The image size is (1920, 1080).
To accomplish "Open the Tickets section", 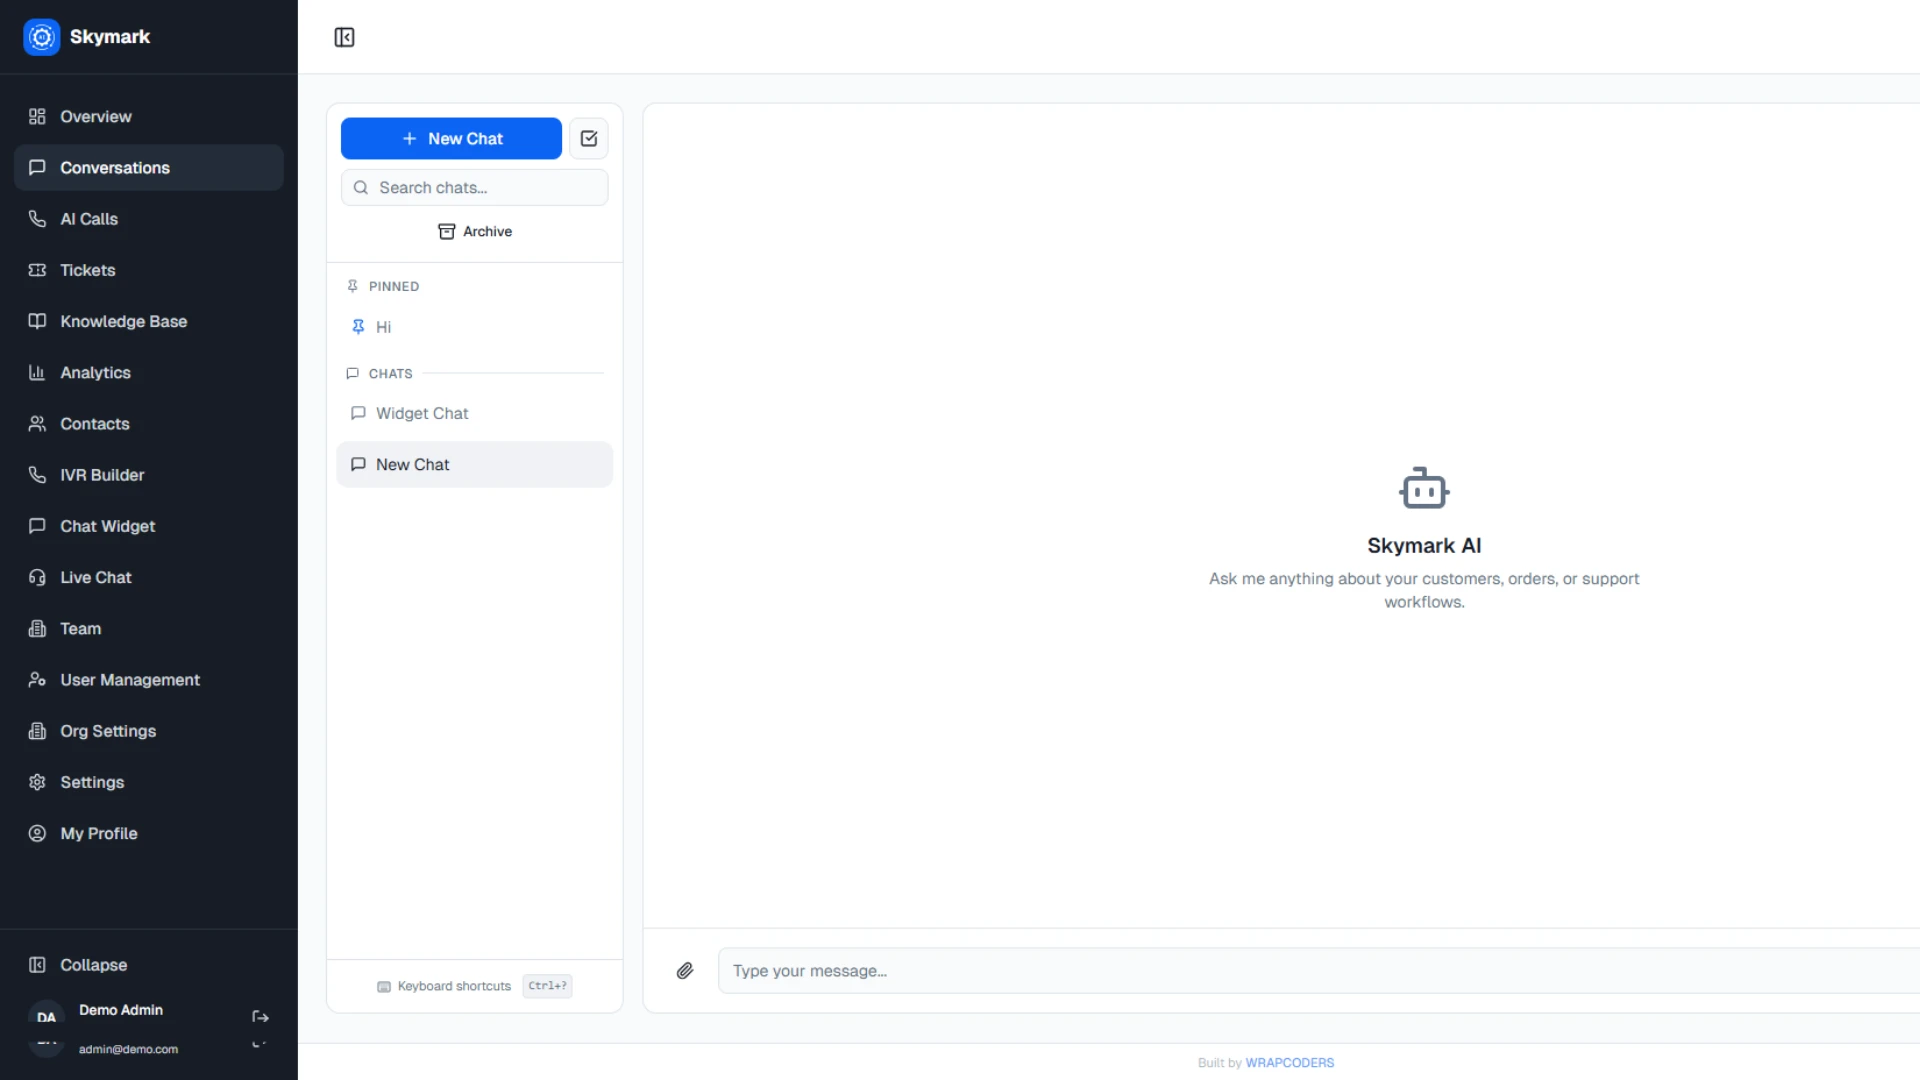I will point(148,270).
